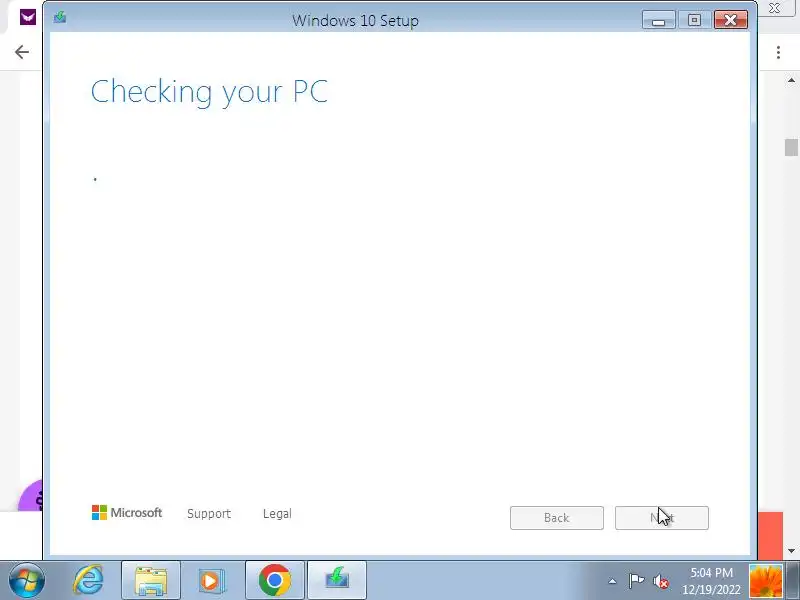Open Chrome's three-dot menu

pos(778,52)
